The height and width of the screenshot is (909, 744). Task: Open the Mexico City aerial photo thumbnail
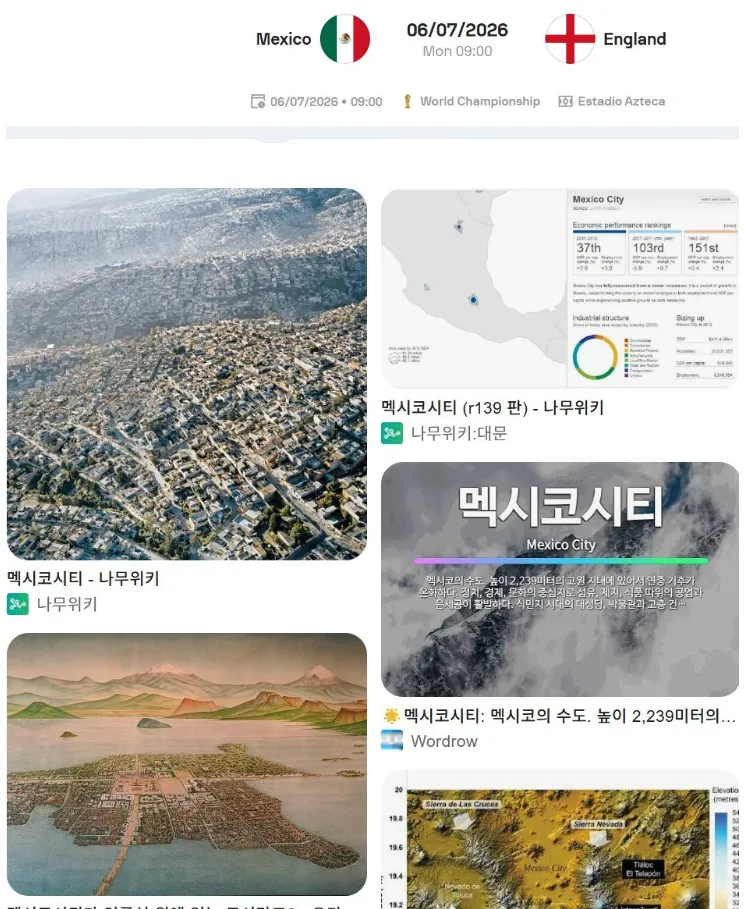(187, 374)
